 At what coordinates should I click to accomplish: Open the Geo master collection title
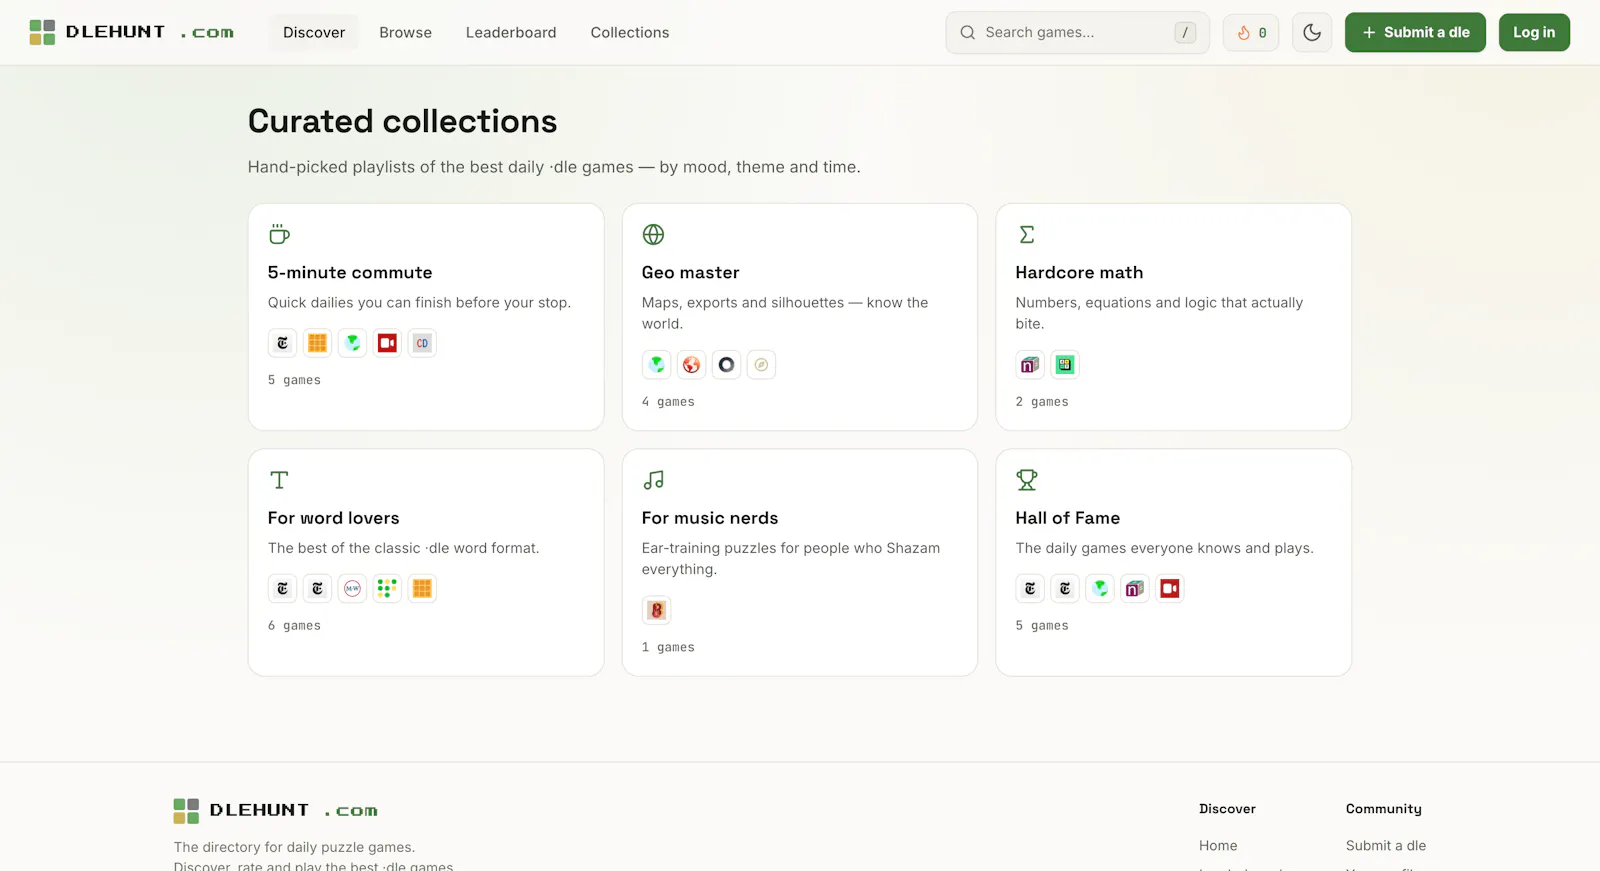[x=691, y=272]
